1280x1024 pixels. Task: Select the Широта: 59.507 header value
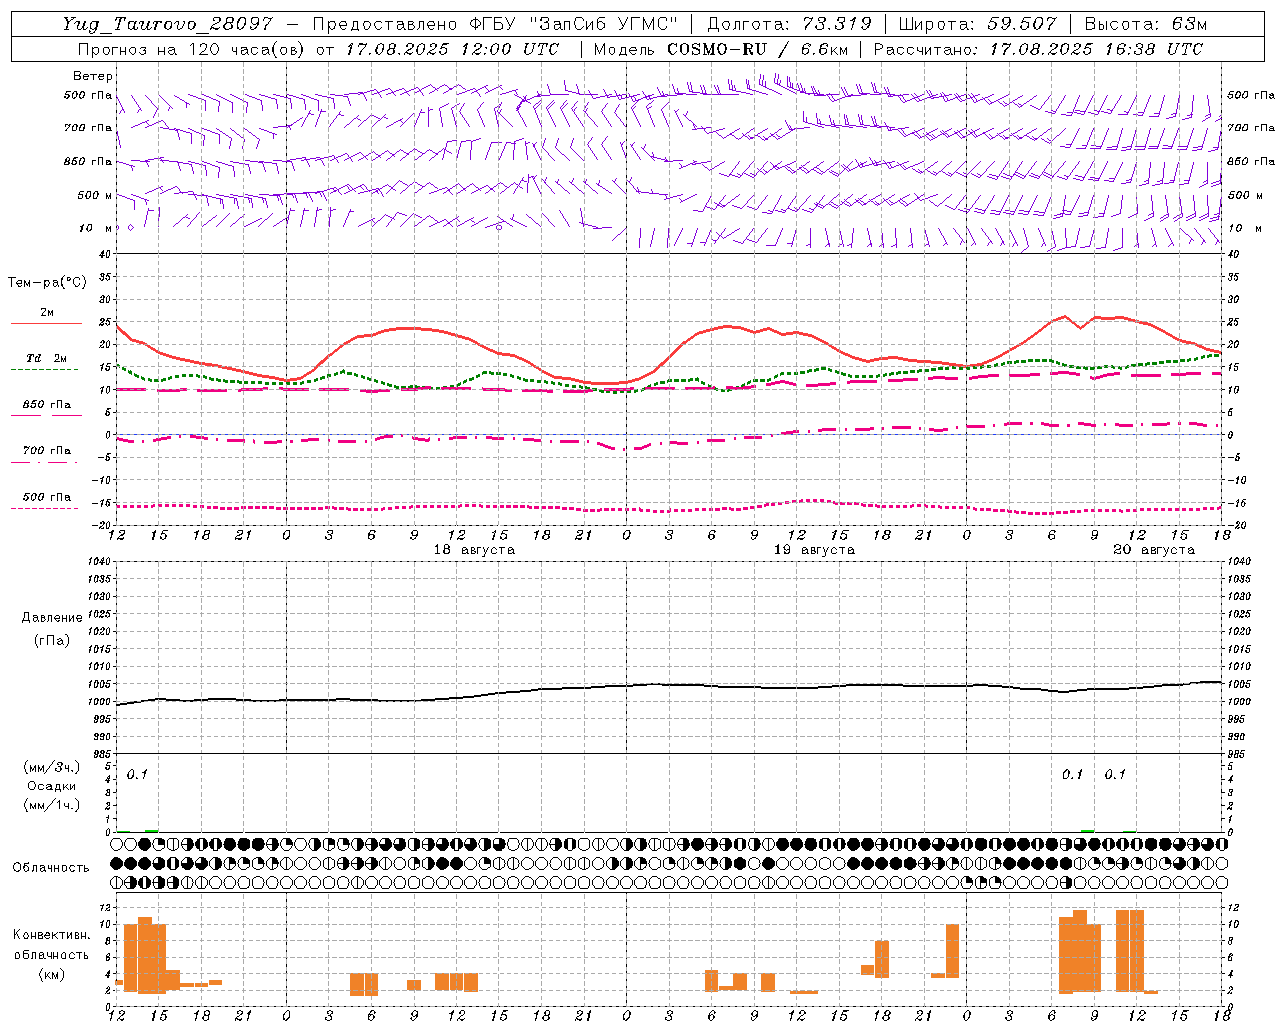click(x=977, y=24)
